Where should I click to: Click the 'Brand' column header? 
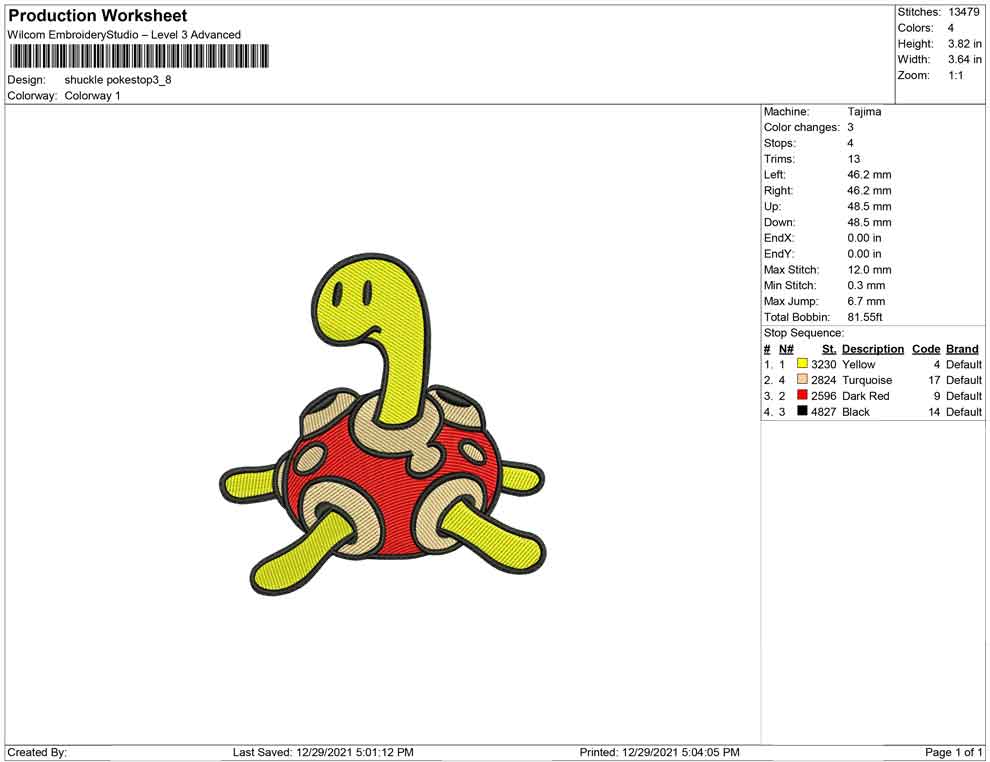962,349
